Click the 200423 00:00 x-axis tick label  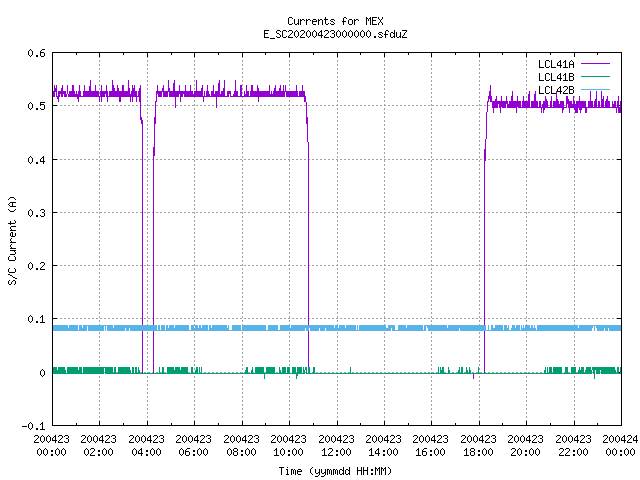[51, 446]
